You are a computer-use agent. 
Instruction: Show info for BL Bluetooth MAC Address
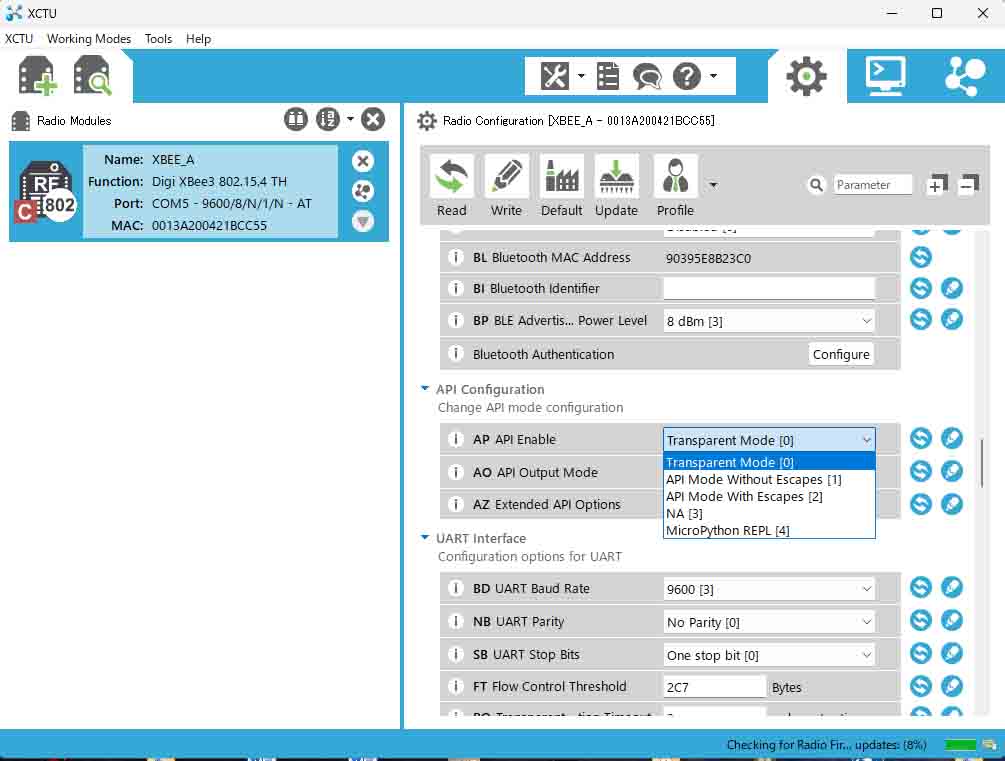(456, 258)
